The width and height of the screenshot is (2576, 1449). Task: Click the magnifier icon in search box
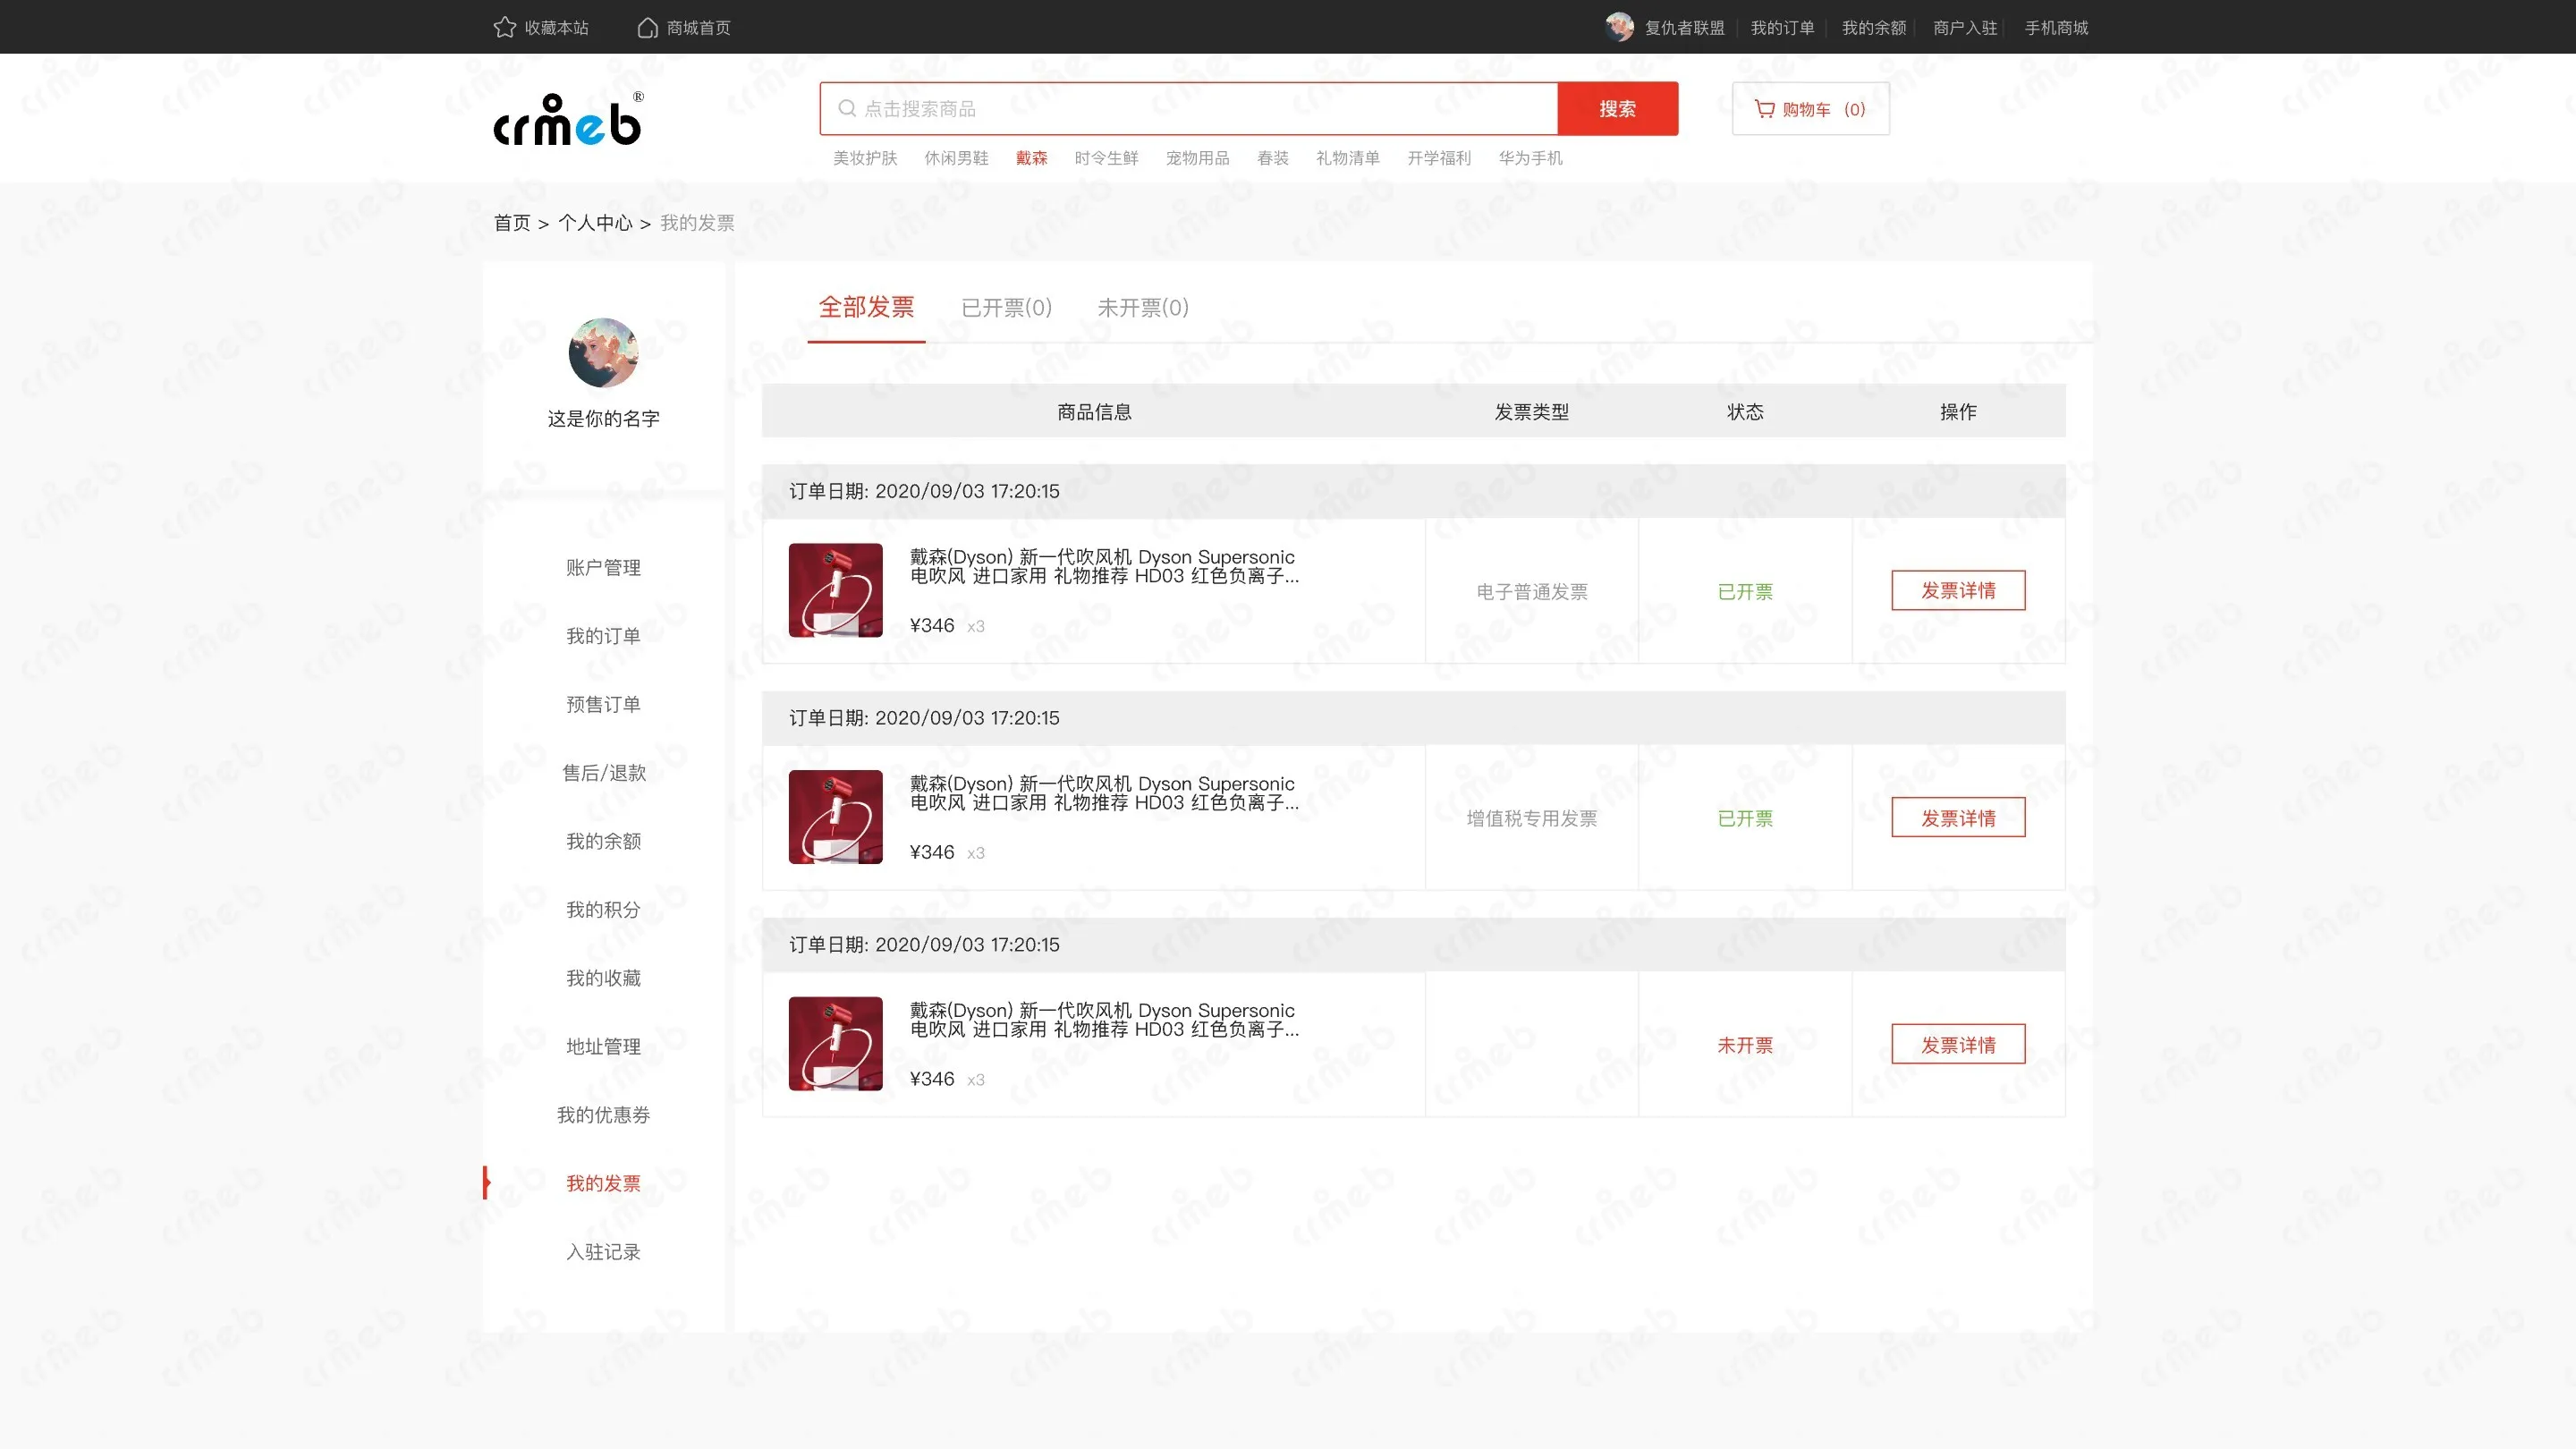pyautogui.click(x=847, y=108)
